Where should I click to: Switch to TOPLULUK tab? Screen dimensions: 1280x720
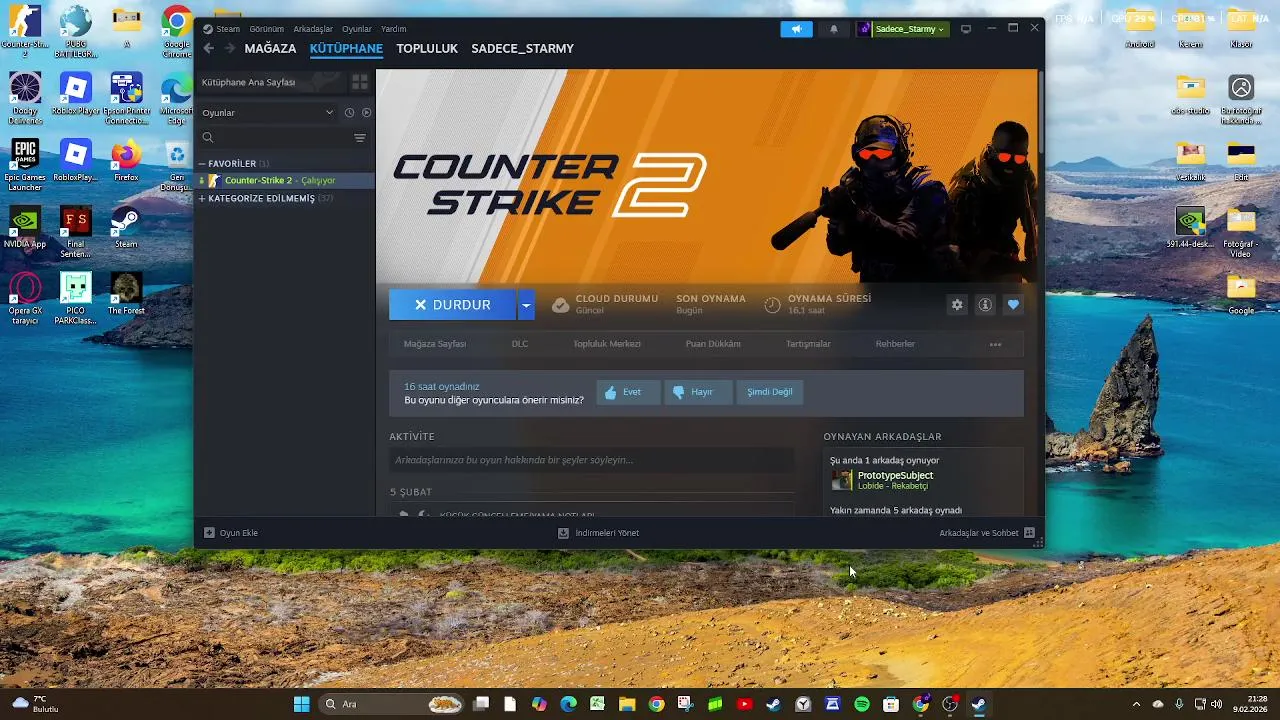(427, 48)
